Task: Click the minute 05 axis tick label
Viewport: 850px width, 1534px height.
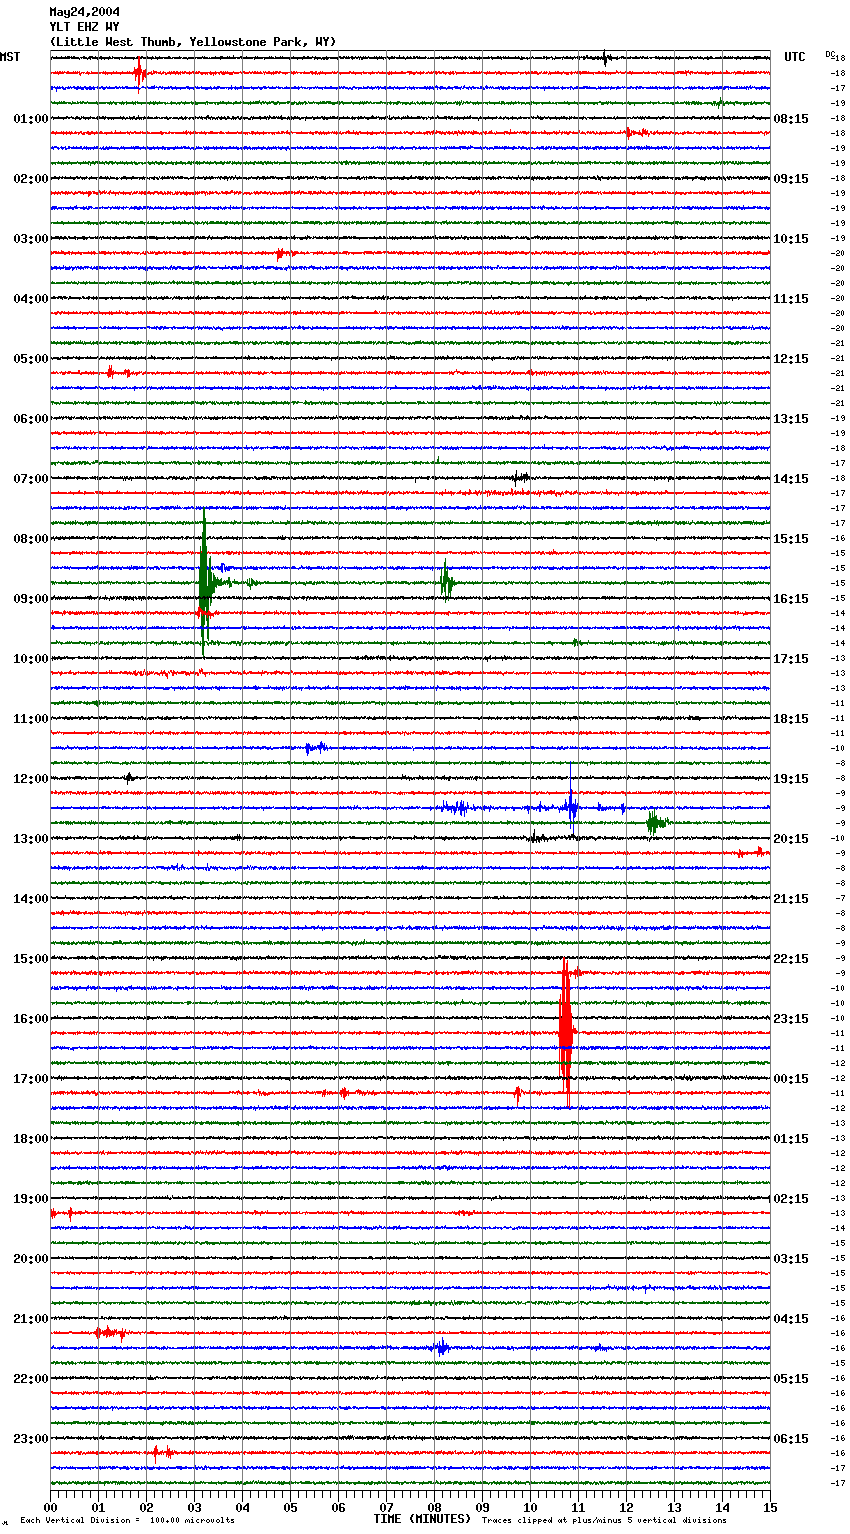Action: coord(290,1507)
